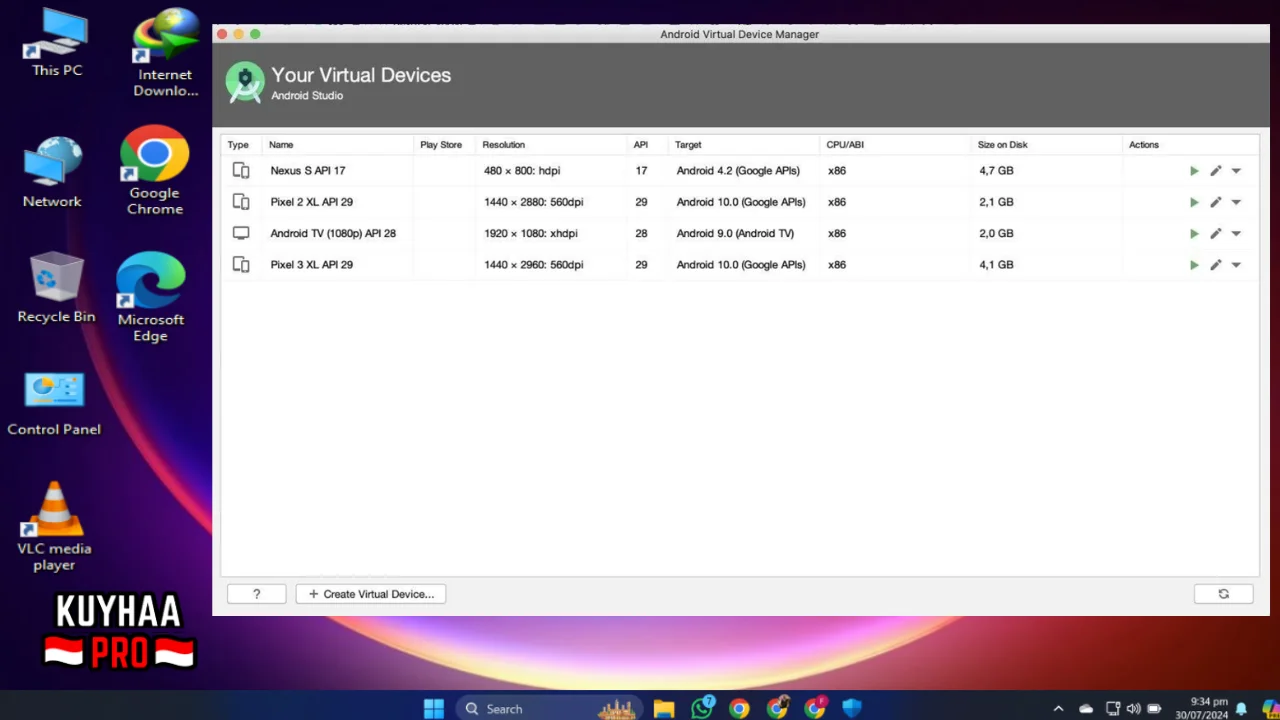Open the Network desktop icon
Screen dimensions: 1280x720
click(52, 172)
